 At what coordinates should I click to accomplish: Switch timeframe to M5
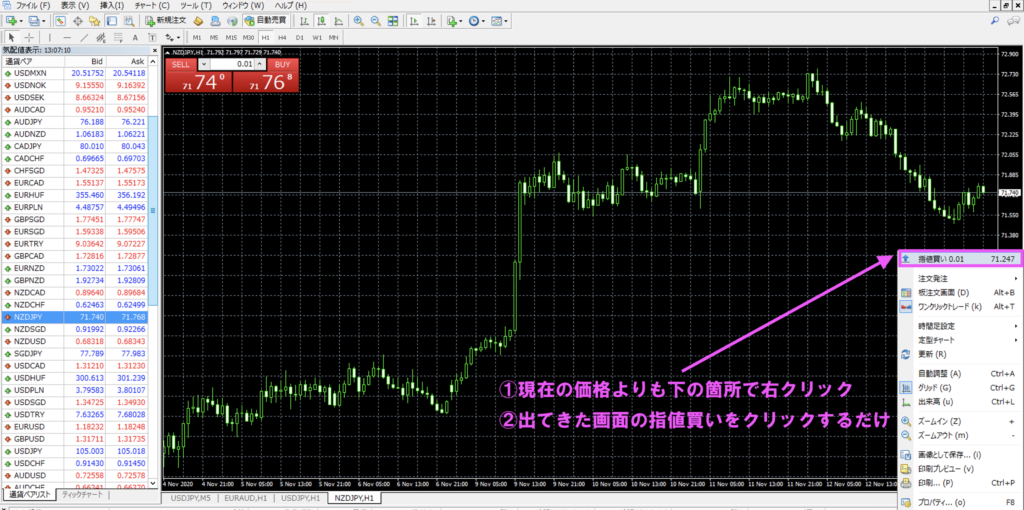[x=214, y=37]
